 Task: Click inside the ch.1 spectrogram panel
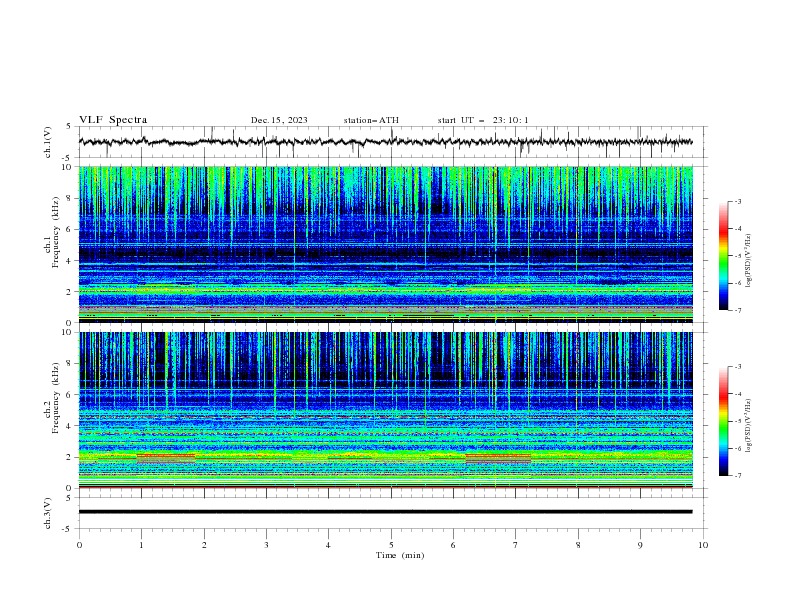coord(385,244)
